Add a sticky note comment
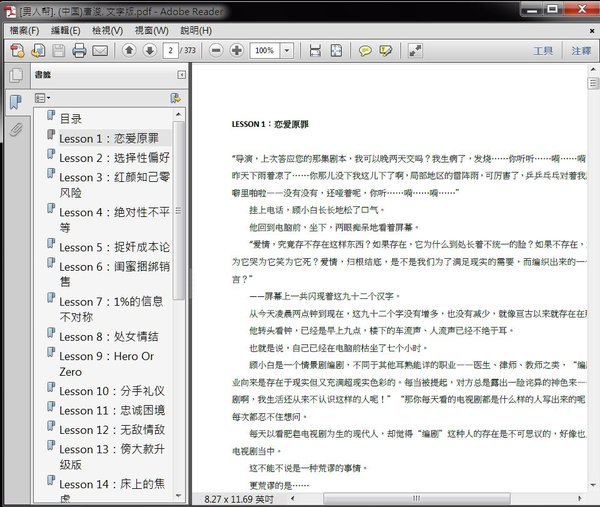 pos(366,50)
